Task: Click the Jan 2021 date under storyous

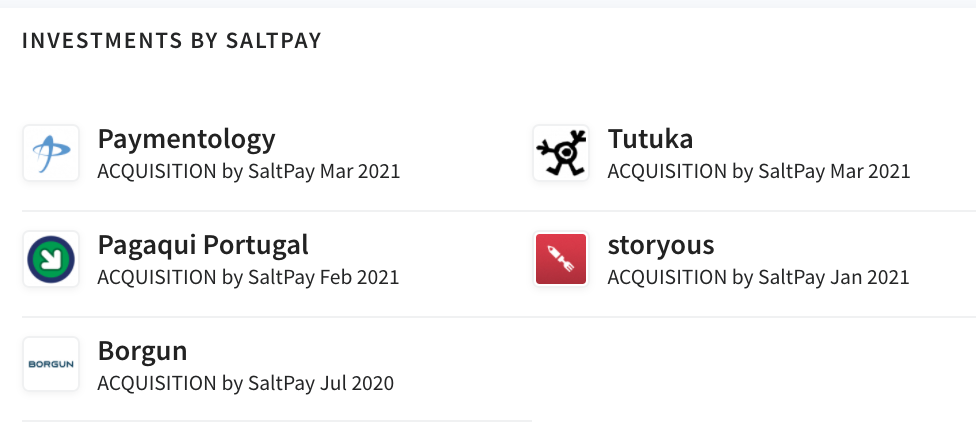Action: pyautogui.click(x=870, y=277)
